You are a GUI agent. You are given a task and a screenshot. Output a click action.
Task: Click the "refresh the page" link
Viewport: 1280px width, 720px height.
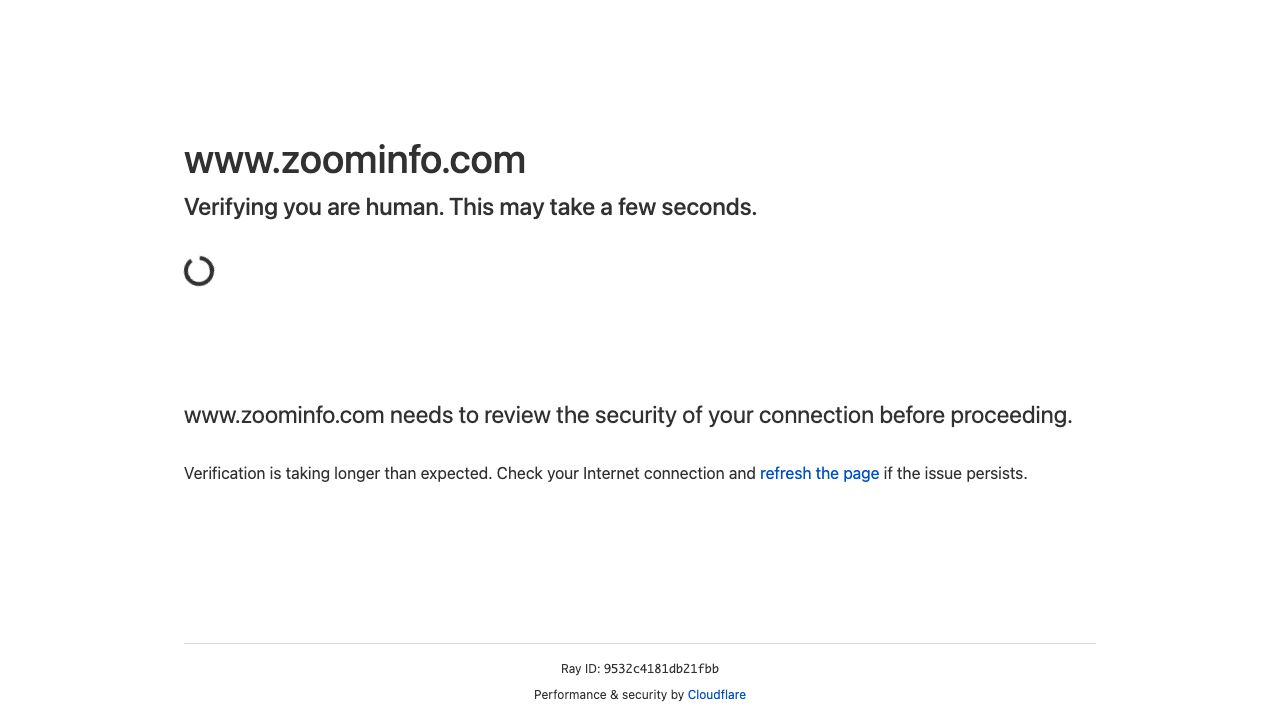pyautogui.click(x=819, y=474)
